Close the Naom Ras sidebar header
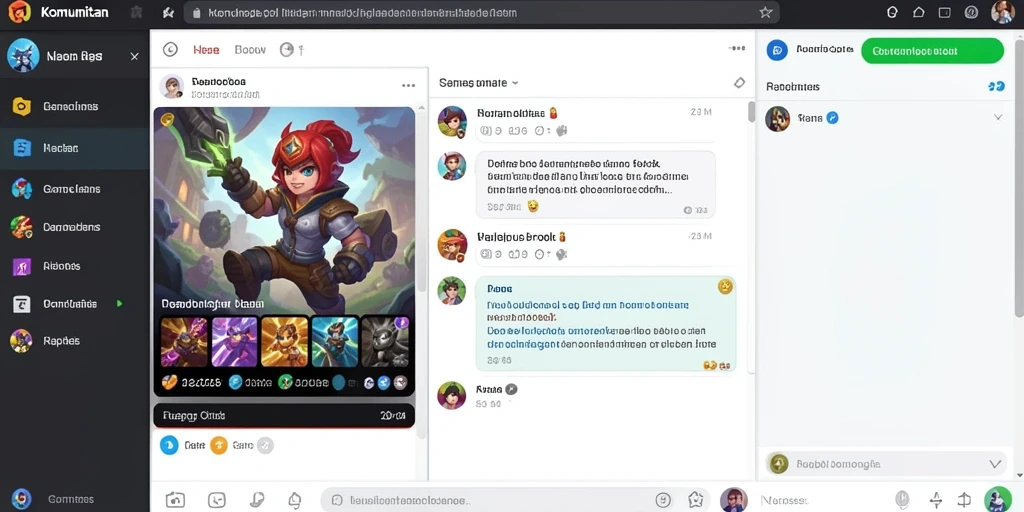Image resolution: width=1024 pixels, height=512 pixels. pos(135,57)
